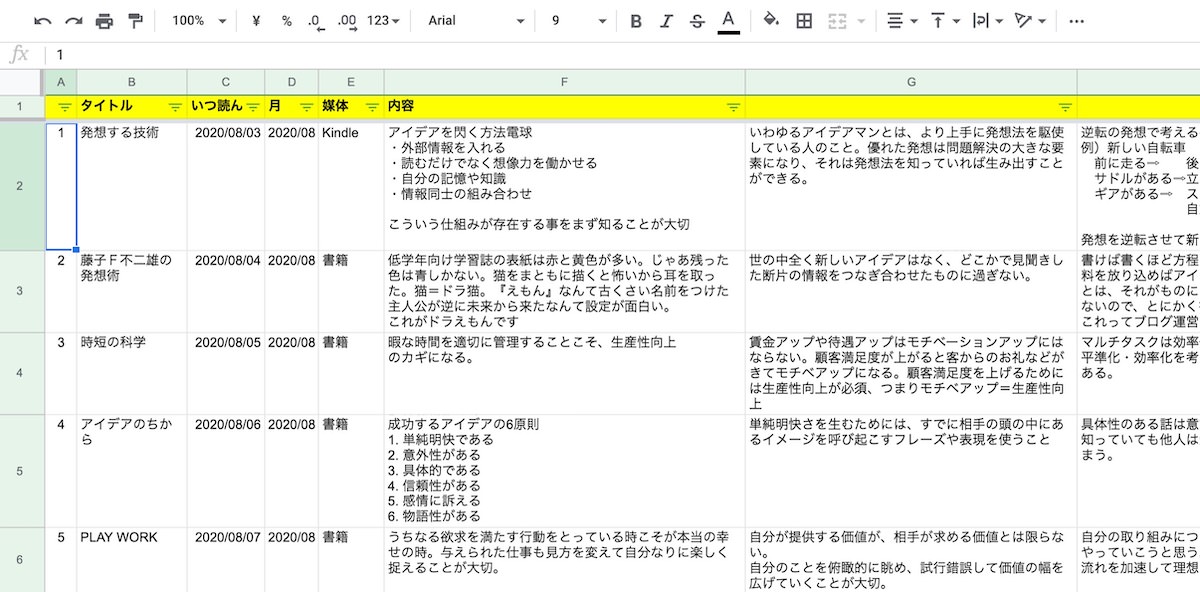Viewport: 1200px width, 592px height.
Task: Open filter for タイトル column
Action: [x=175, y=107]
